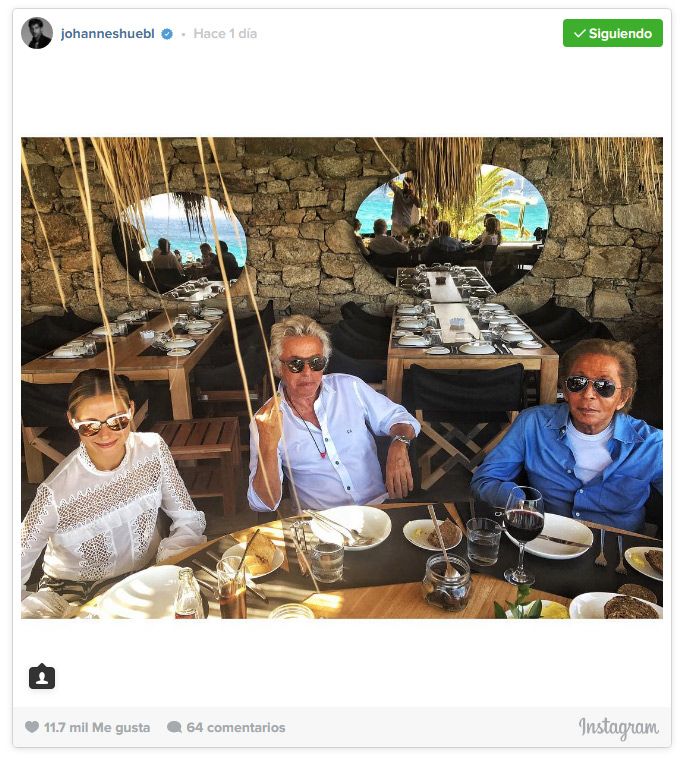The image size is (682, 758).
Task: Toggle the green Siguiendo follow button
Action: pyautogui.click(x=612, y=33)
